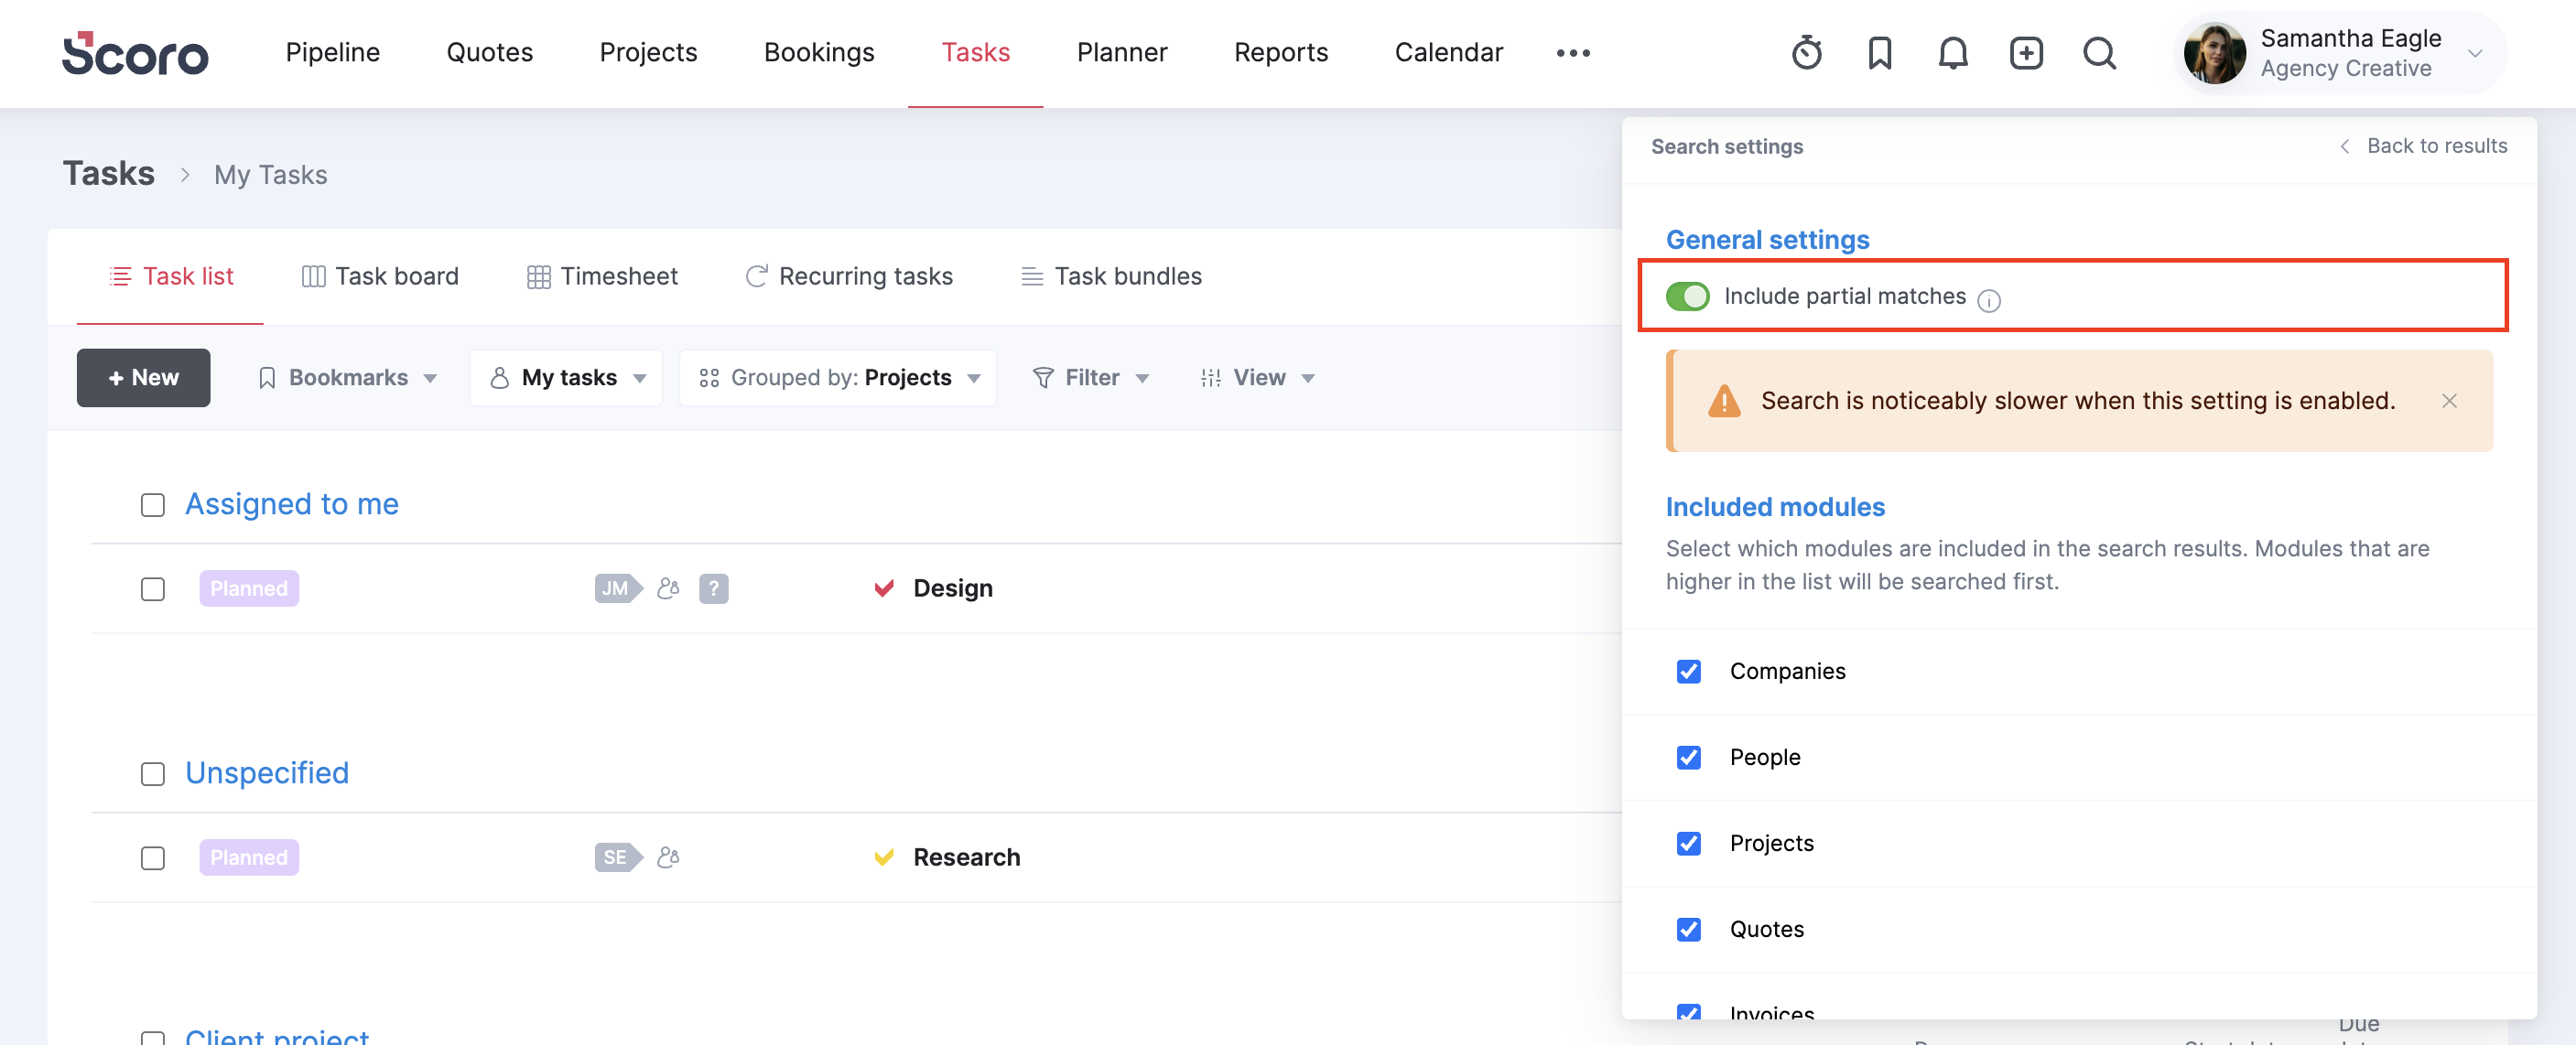2576x1045 pixels.
Task: Uncheck the Companies module checkbox
Action: point(1688,671)
